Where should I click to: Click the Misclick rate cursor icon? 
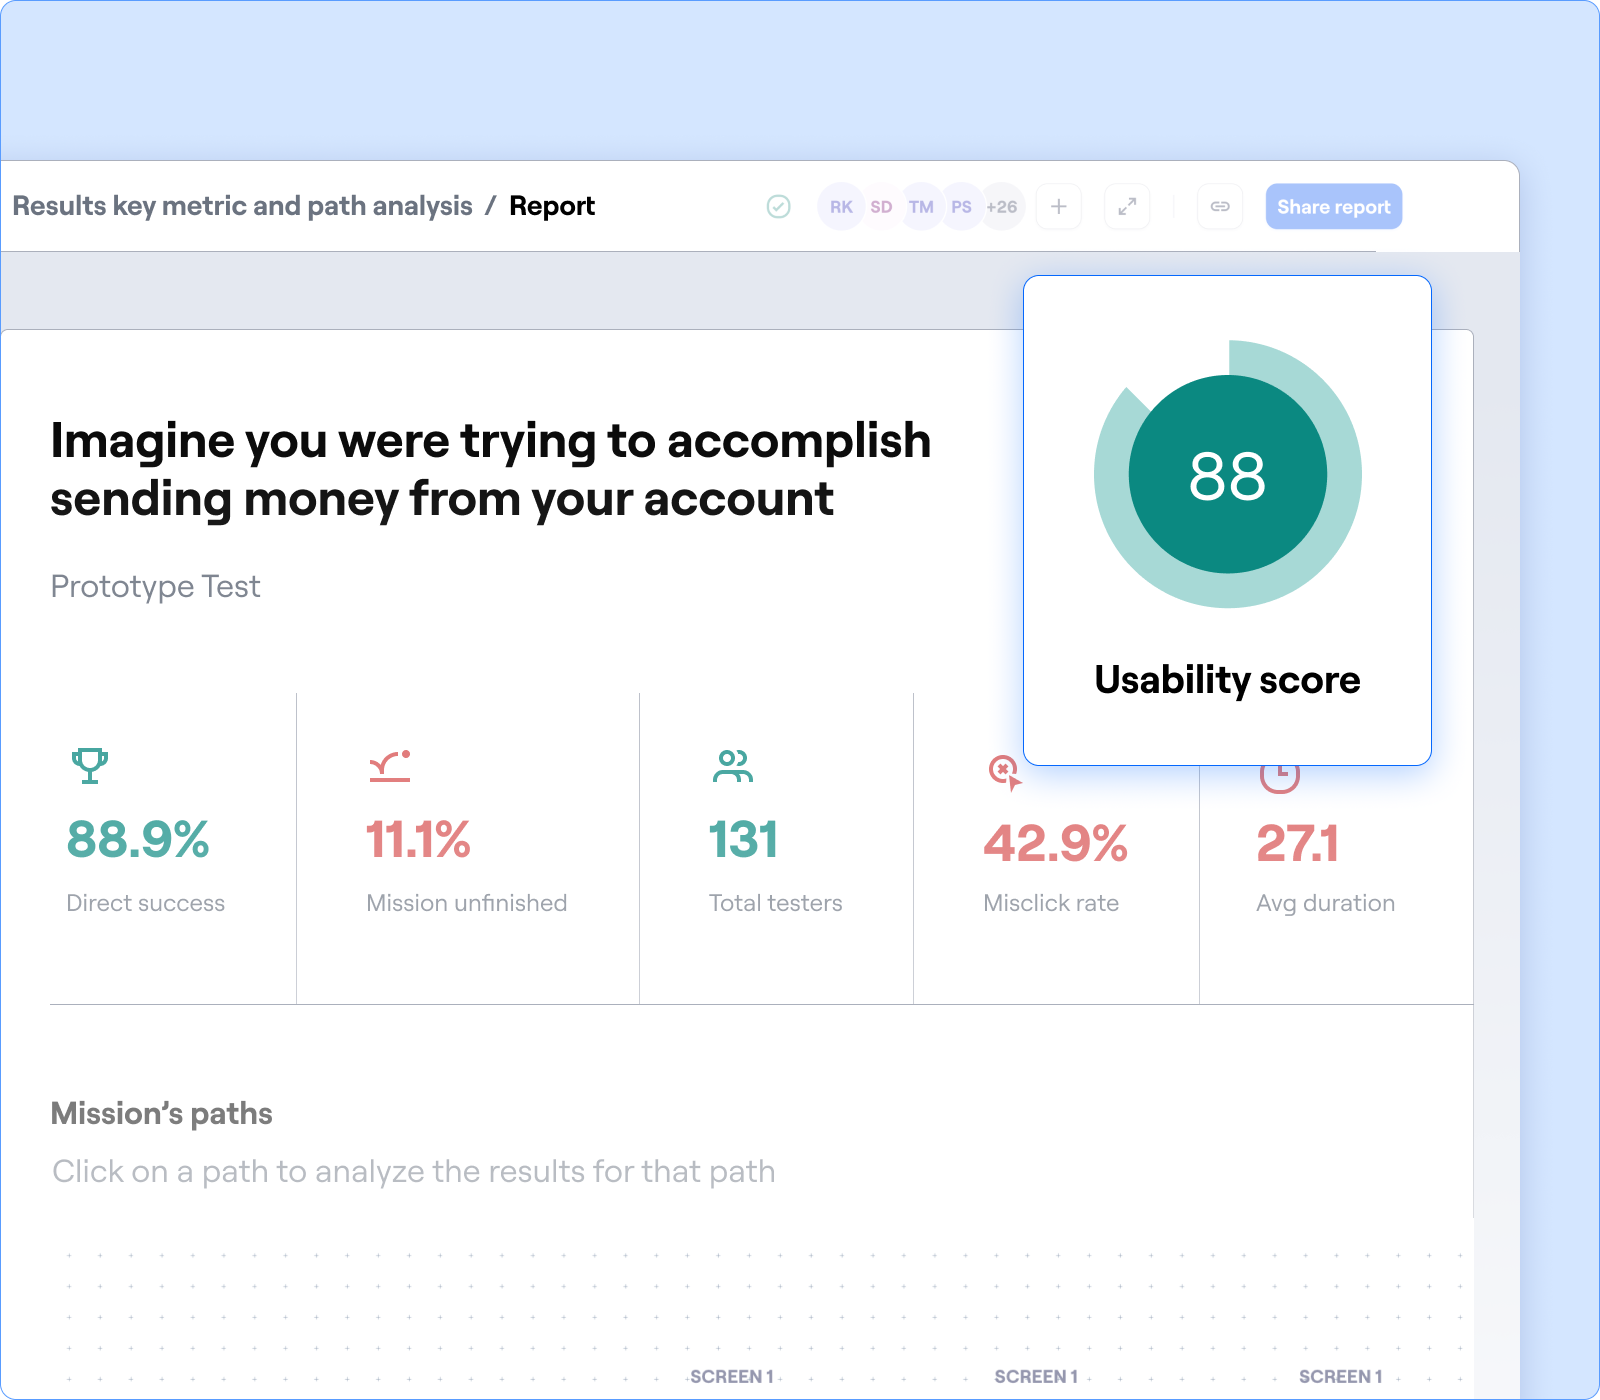pyautogui.click(x=1005, y=772)
